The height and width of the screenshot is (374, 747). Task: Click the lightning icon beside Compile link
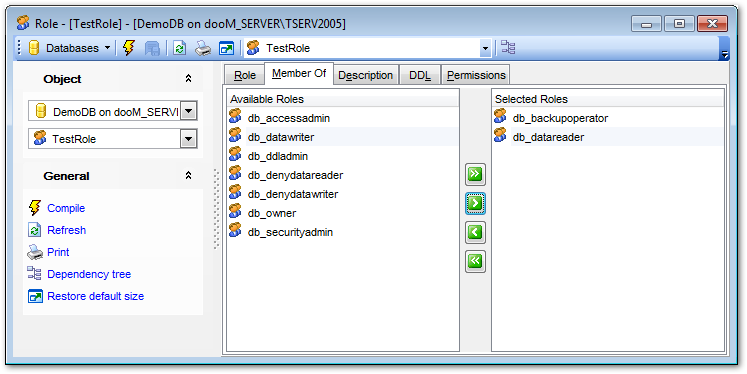[x=35, y=208]
